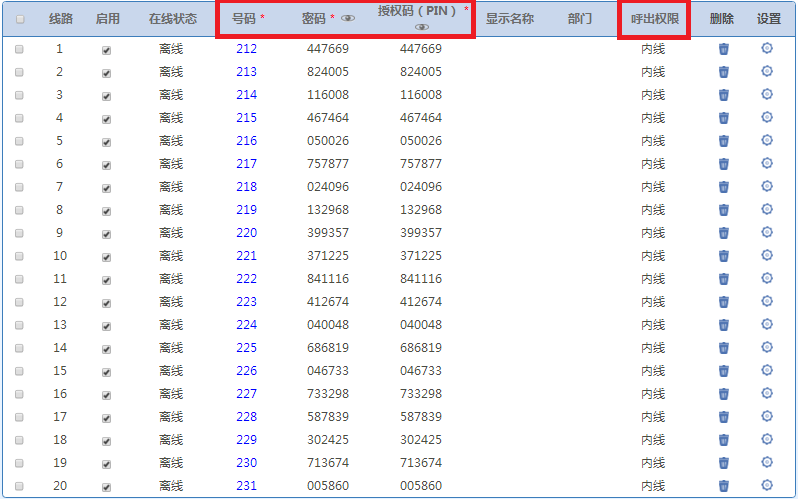Toggle password visibility eye in 密码 header
Image resolution: width=798 pixels, height=499 pixels.
348,19
